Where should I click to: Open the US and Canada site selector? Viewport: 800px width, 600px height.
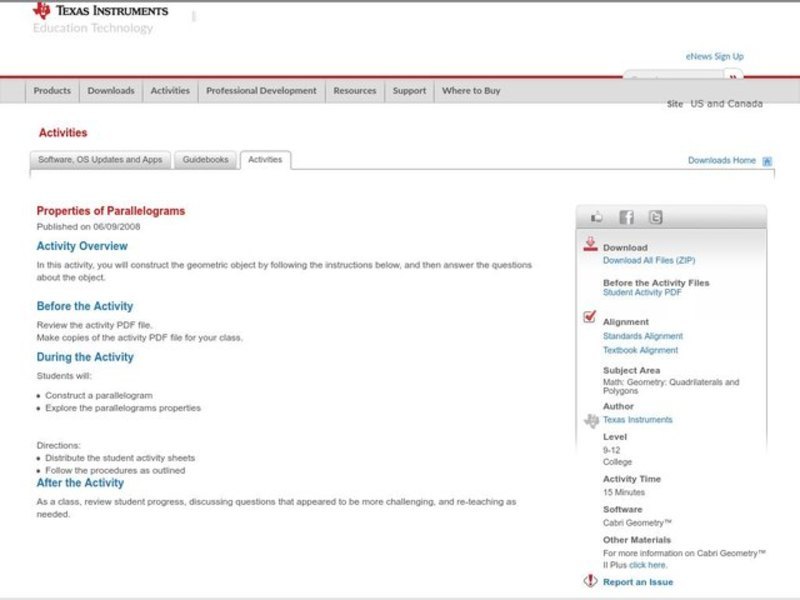click(726, 104)
